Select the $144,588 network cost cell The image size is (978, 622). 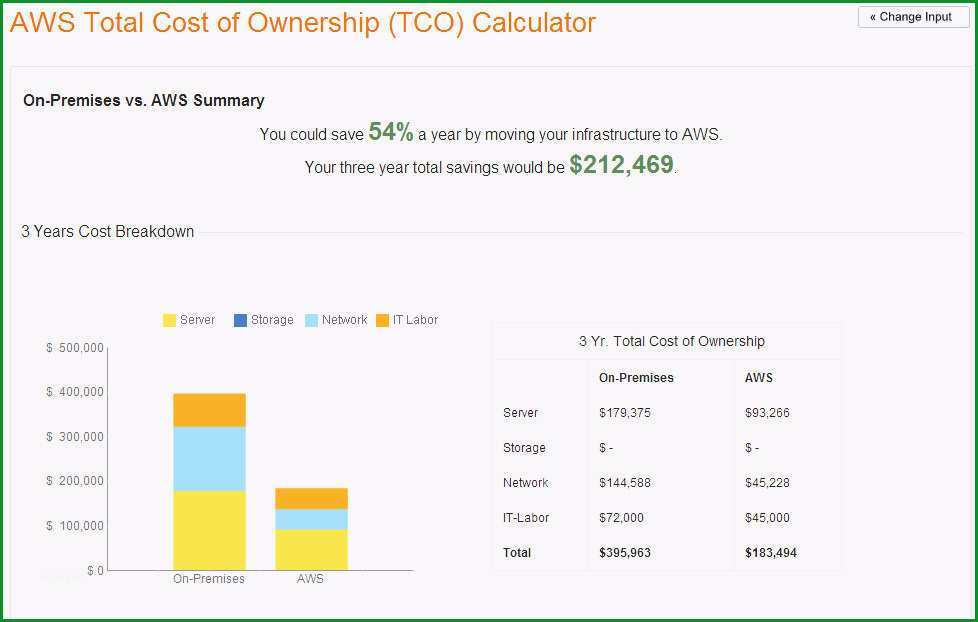[624, 482]
